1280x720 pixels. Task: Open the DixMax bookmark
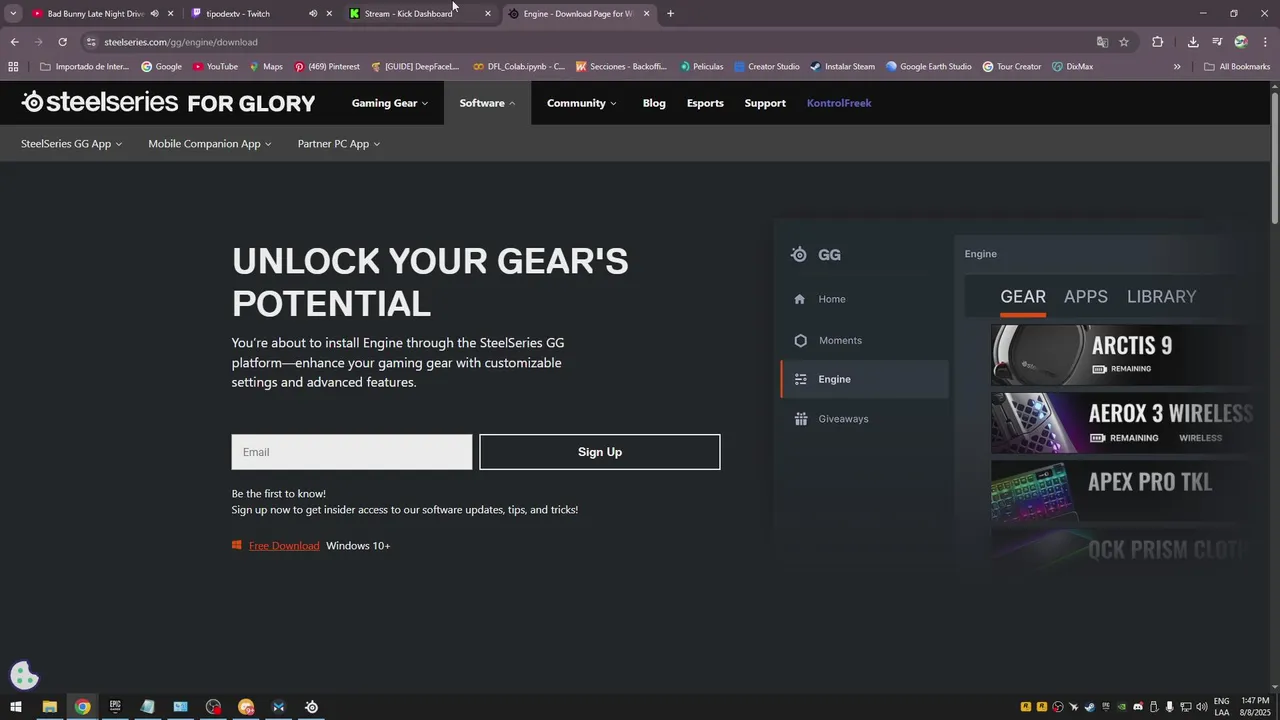click(1072, 67)
